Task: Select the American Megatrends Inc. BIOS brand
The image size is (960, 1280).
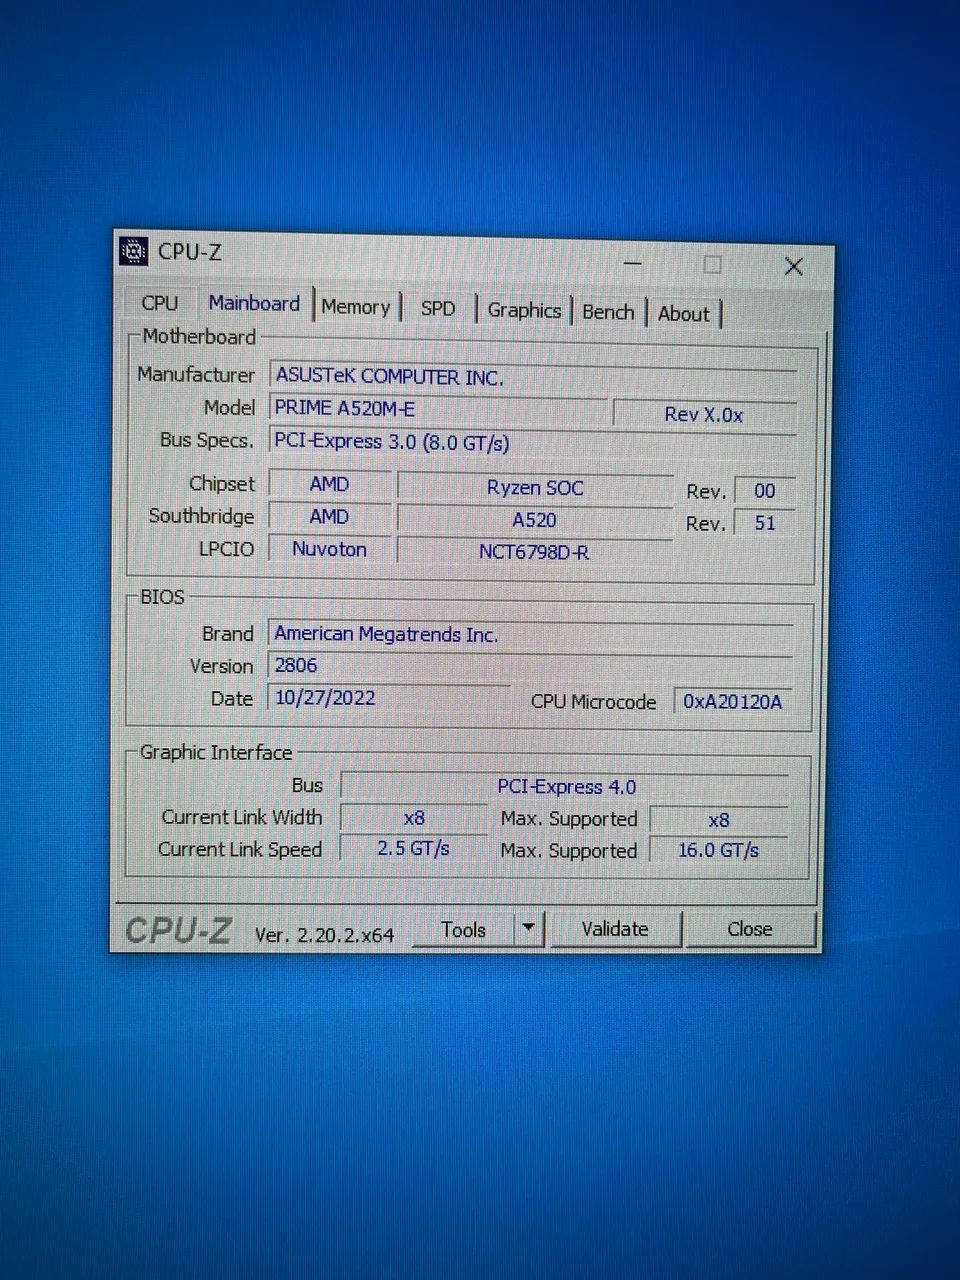Action: coord(530,635)
